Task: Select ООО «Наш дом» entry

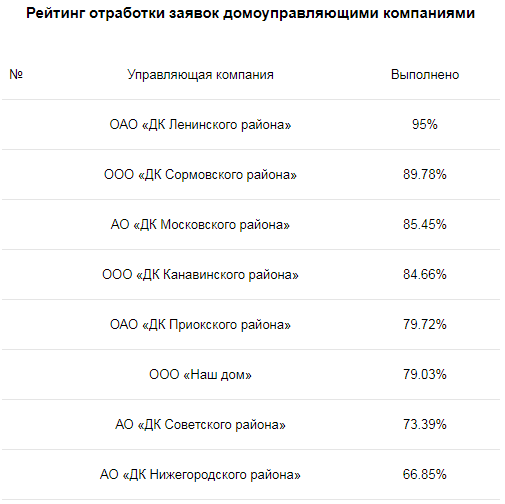Action: [200, 375]
